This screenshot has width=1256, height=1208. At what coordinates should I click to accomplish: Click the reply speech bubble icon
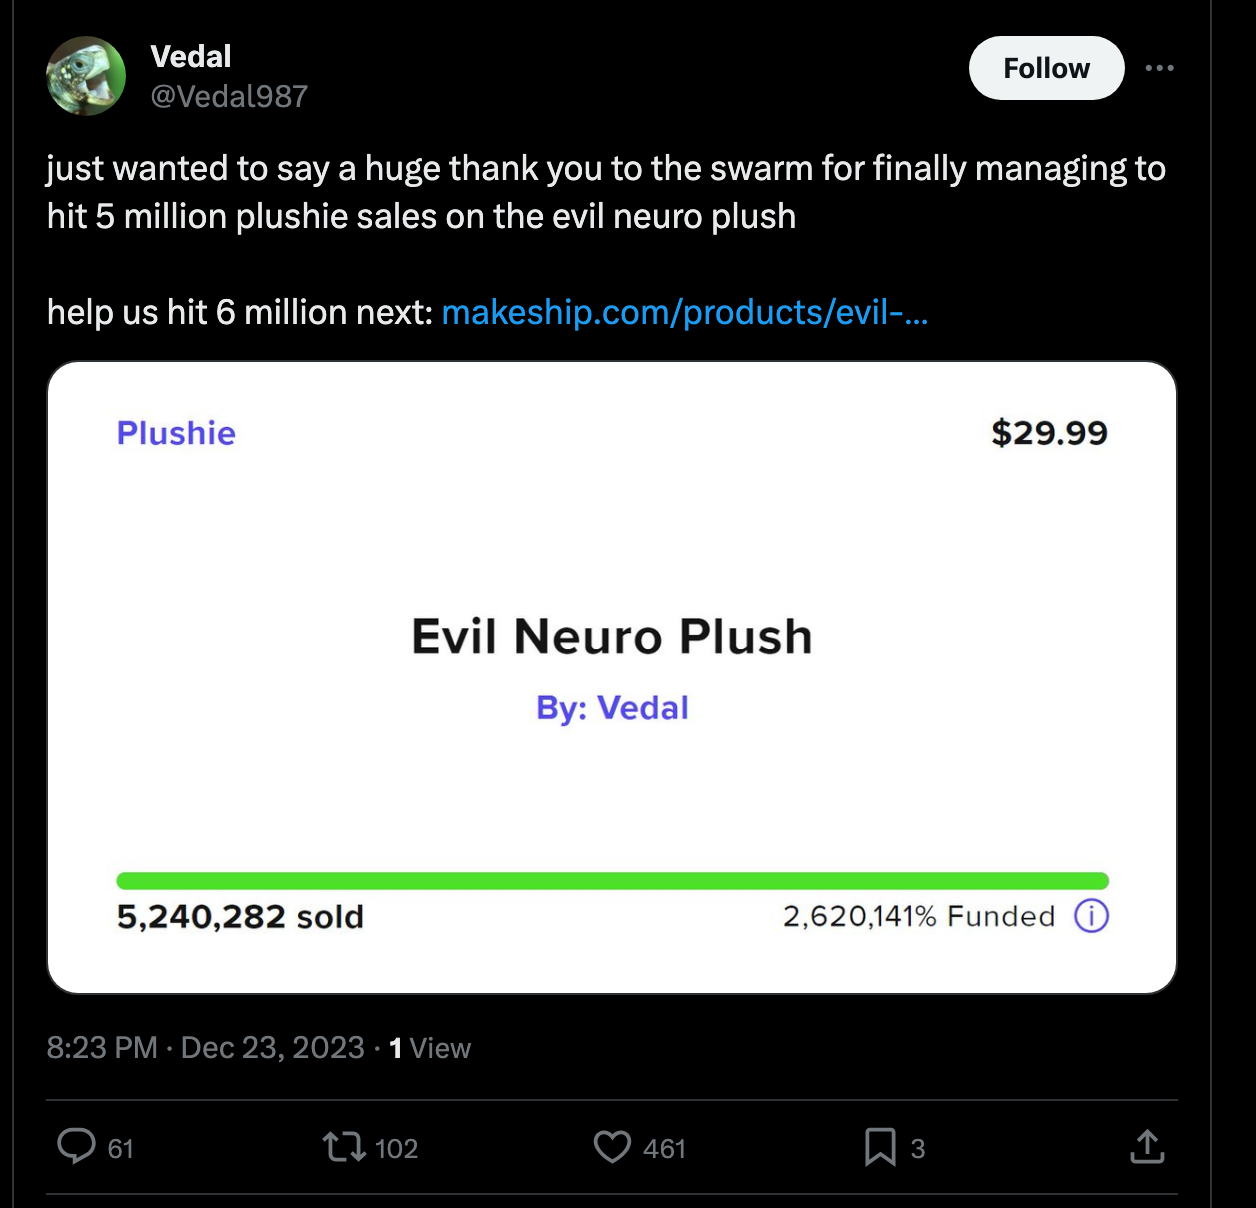[76, 1146]
